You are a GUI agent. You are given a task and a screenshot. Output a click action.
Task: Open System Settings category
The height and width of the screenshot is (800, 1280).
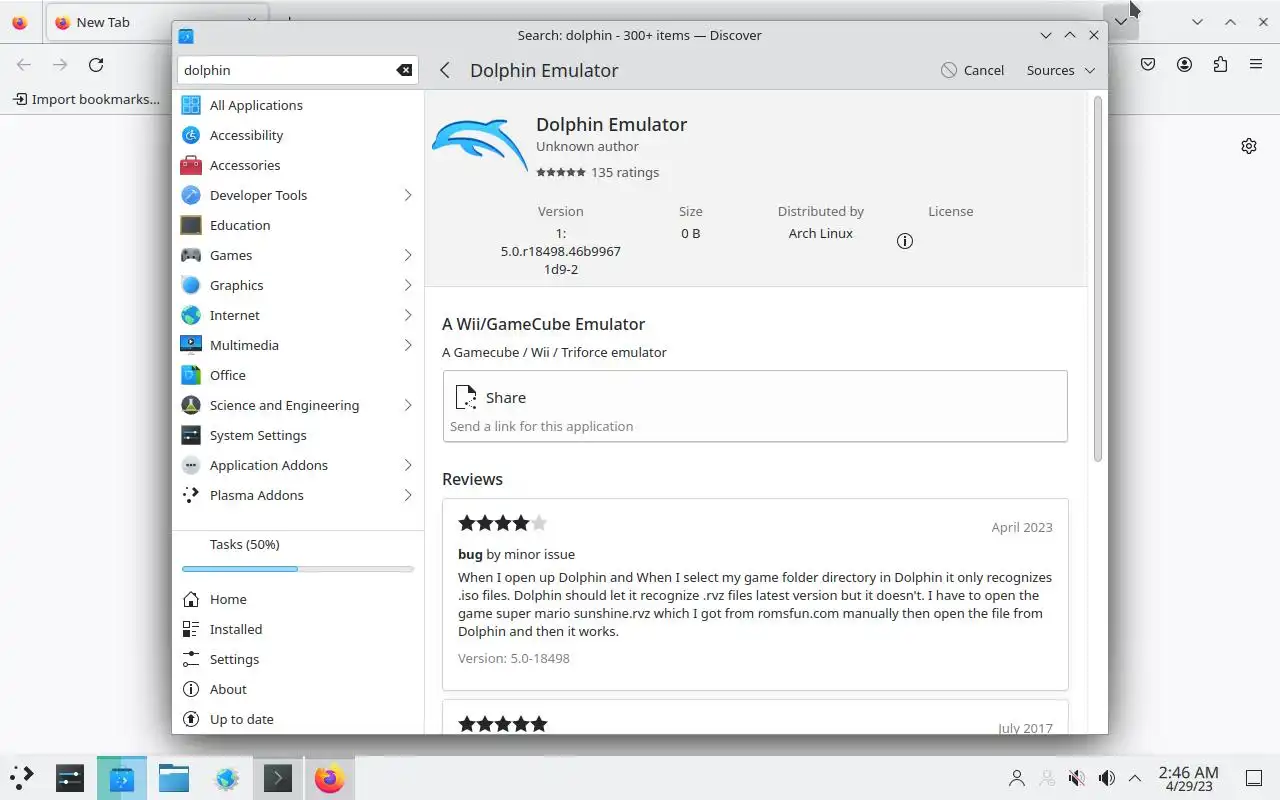point(298,435)
